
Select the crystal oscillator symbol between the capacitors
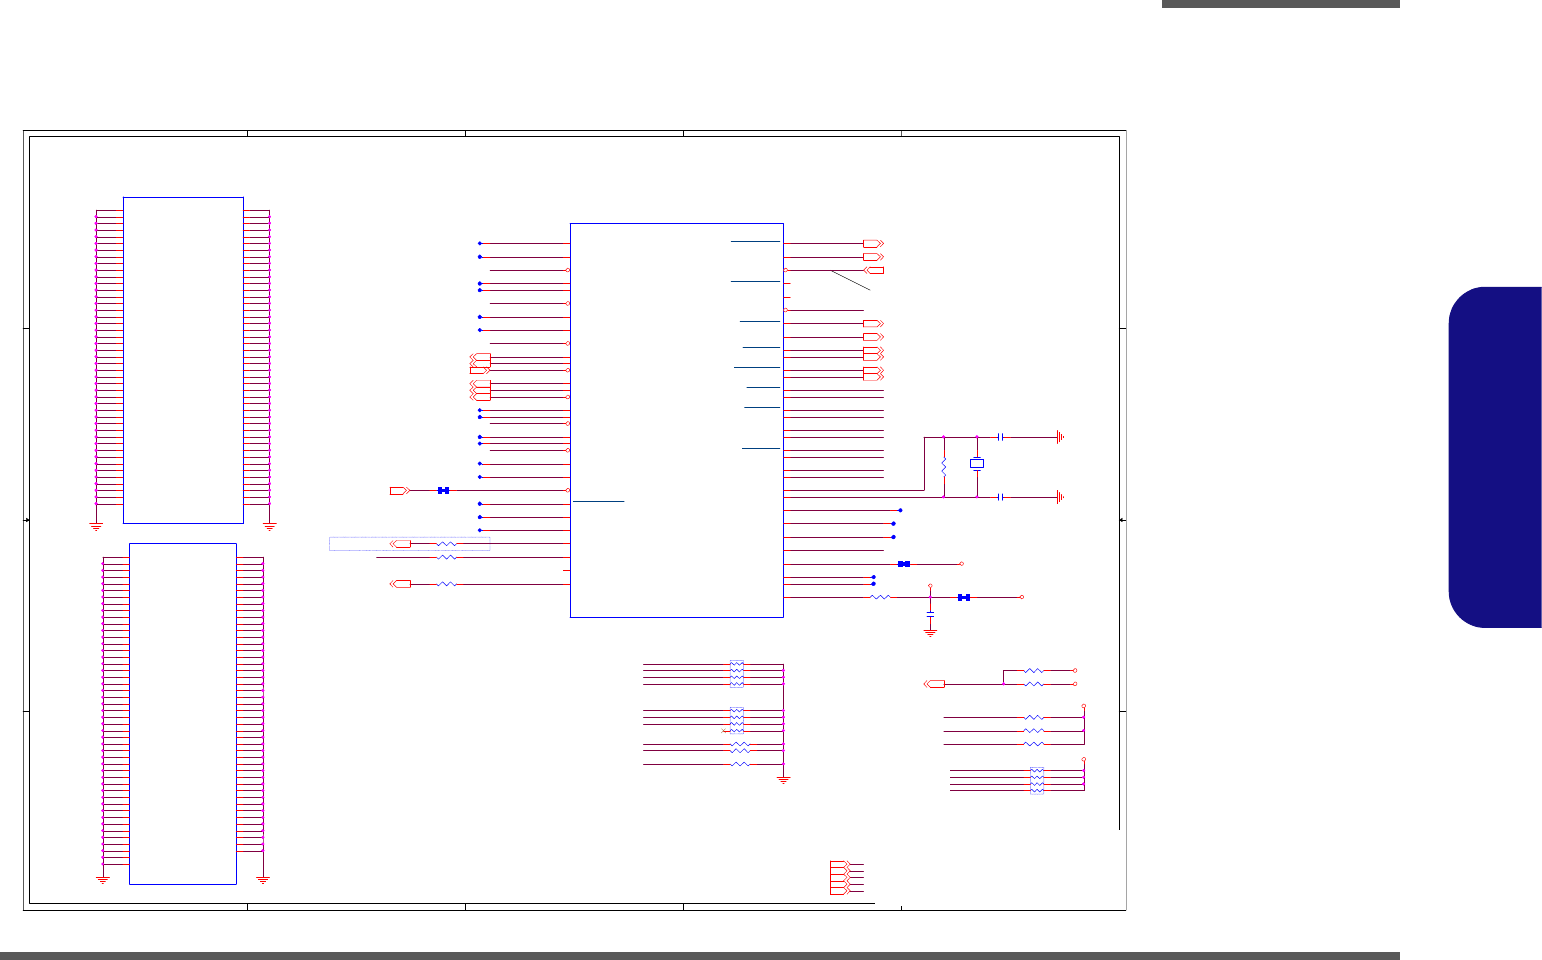(977, 463)
